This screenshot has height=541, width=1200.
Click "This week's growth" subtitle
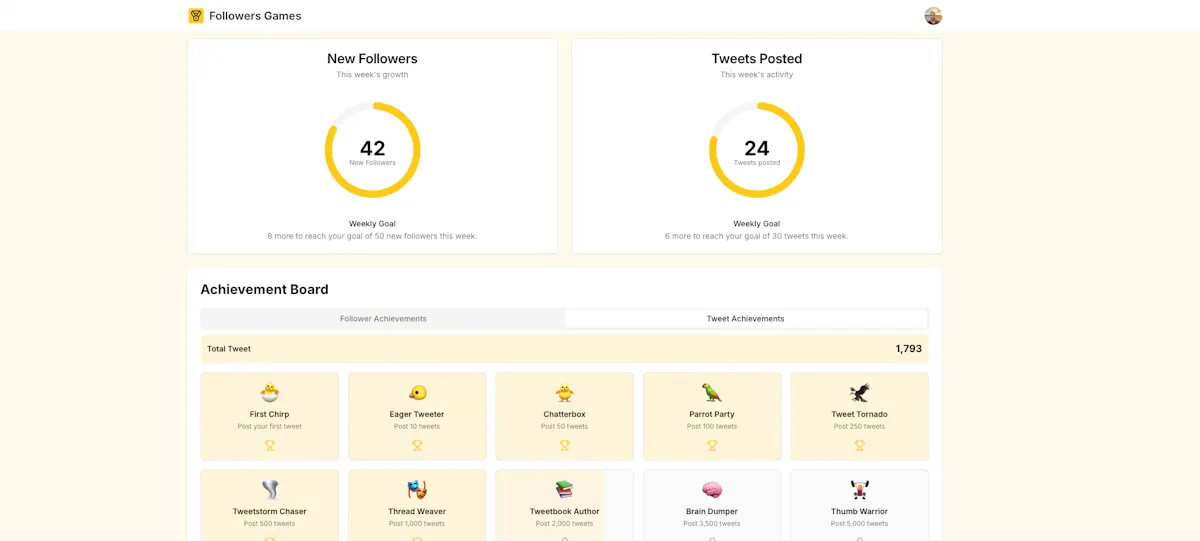point(373,75)
